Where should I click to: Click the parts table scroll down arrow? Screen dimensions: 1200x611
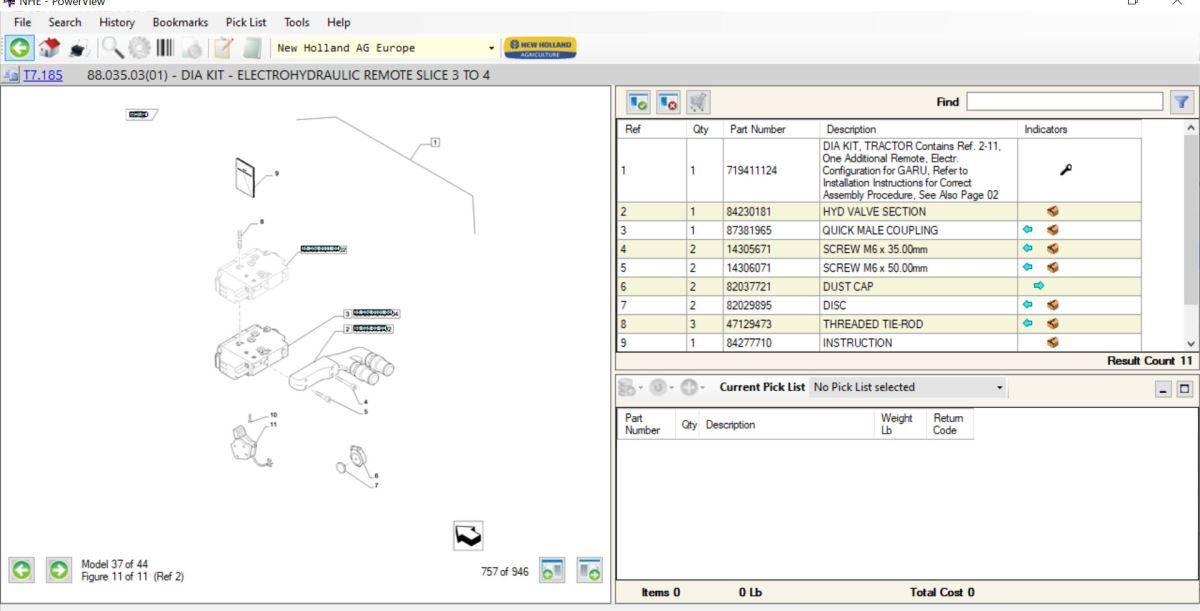[1190, 343]
